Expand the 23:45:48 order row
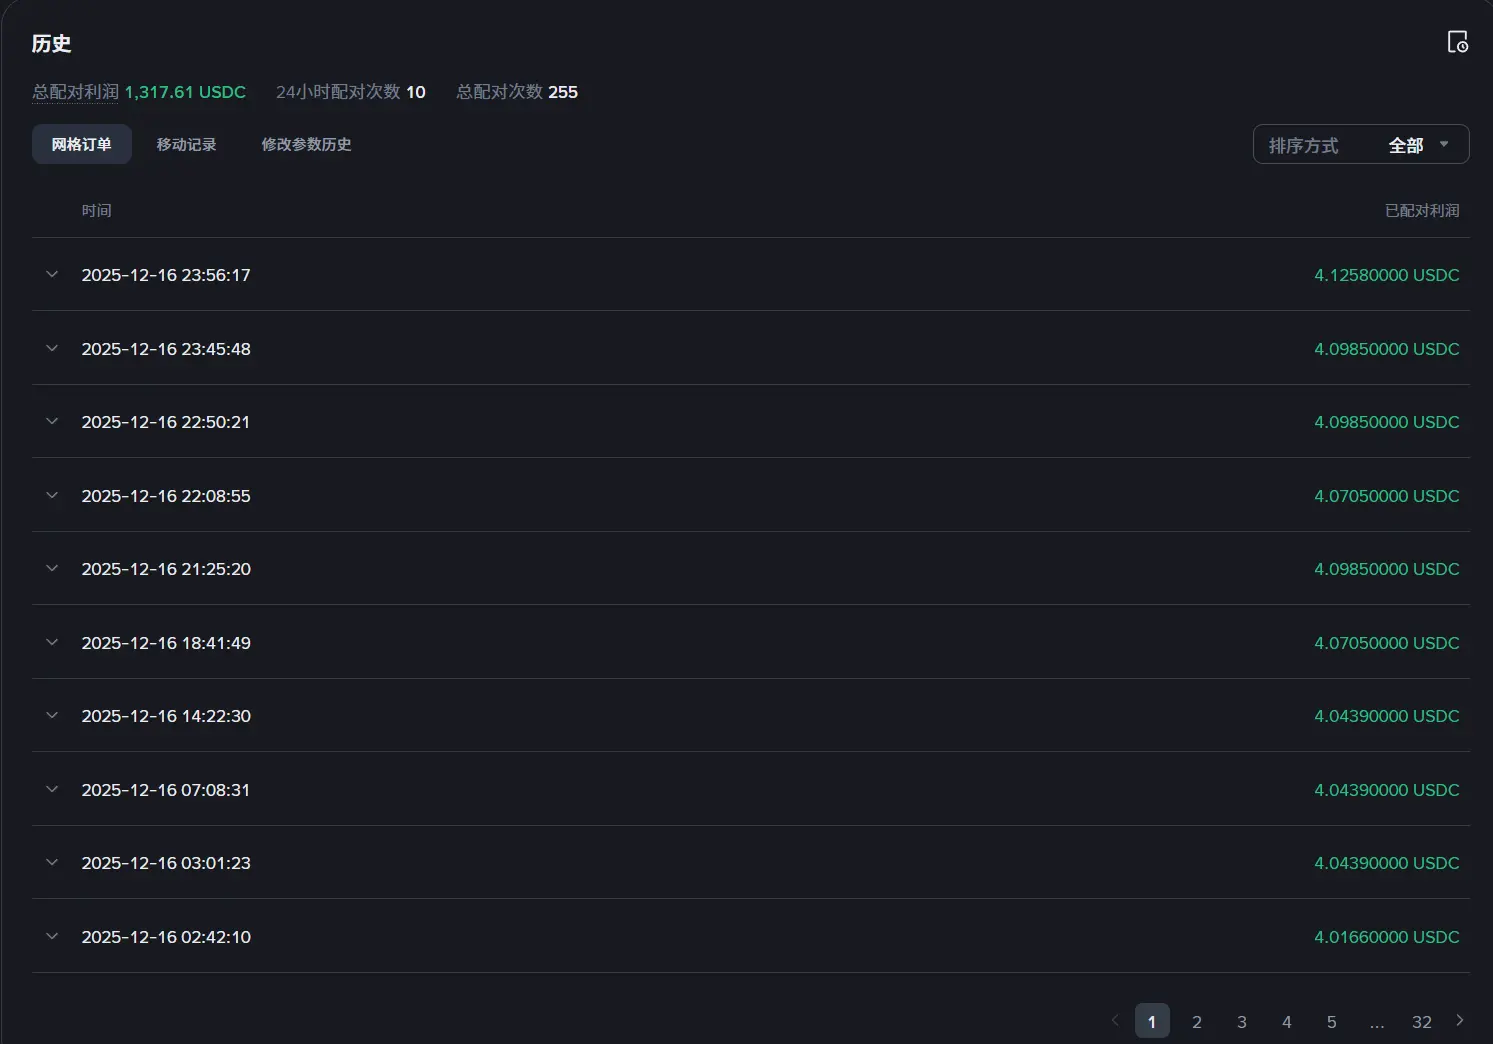This screenshot has width=1493, height=1044. [x=52, y=348]
